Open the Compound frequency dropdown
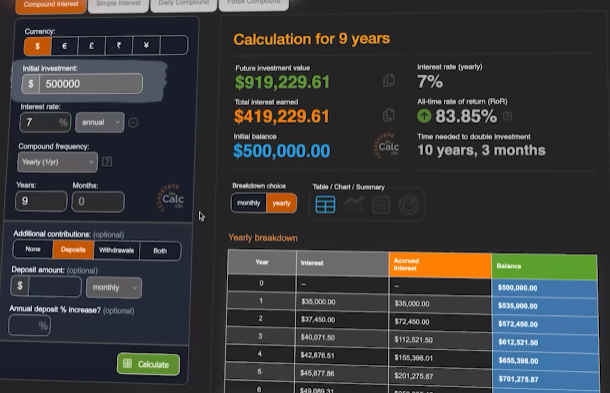The height and width of the screenshot is (393, 610). click(x=57, y=162)
